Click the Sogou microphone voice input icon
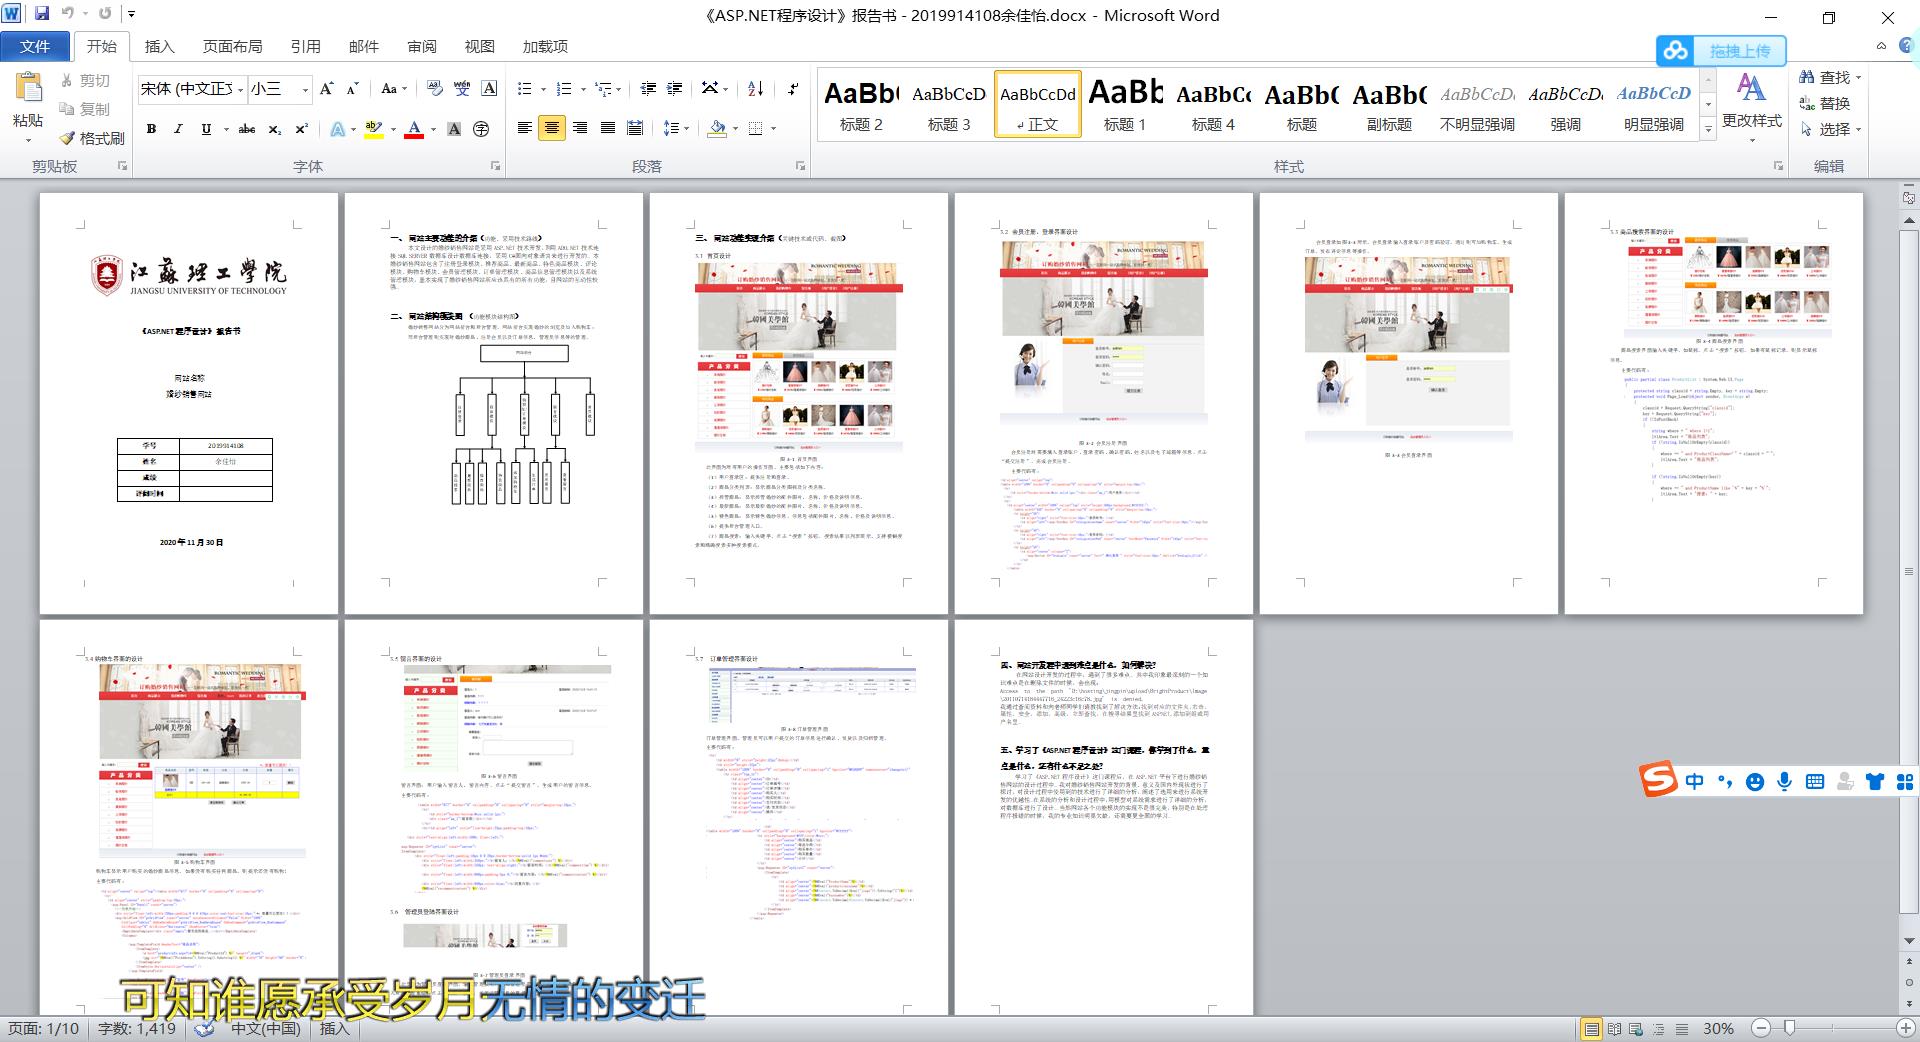The height and width of the screenshot is (1042, 1920). click(1785, 782)
